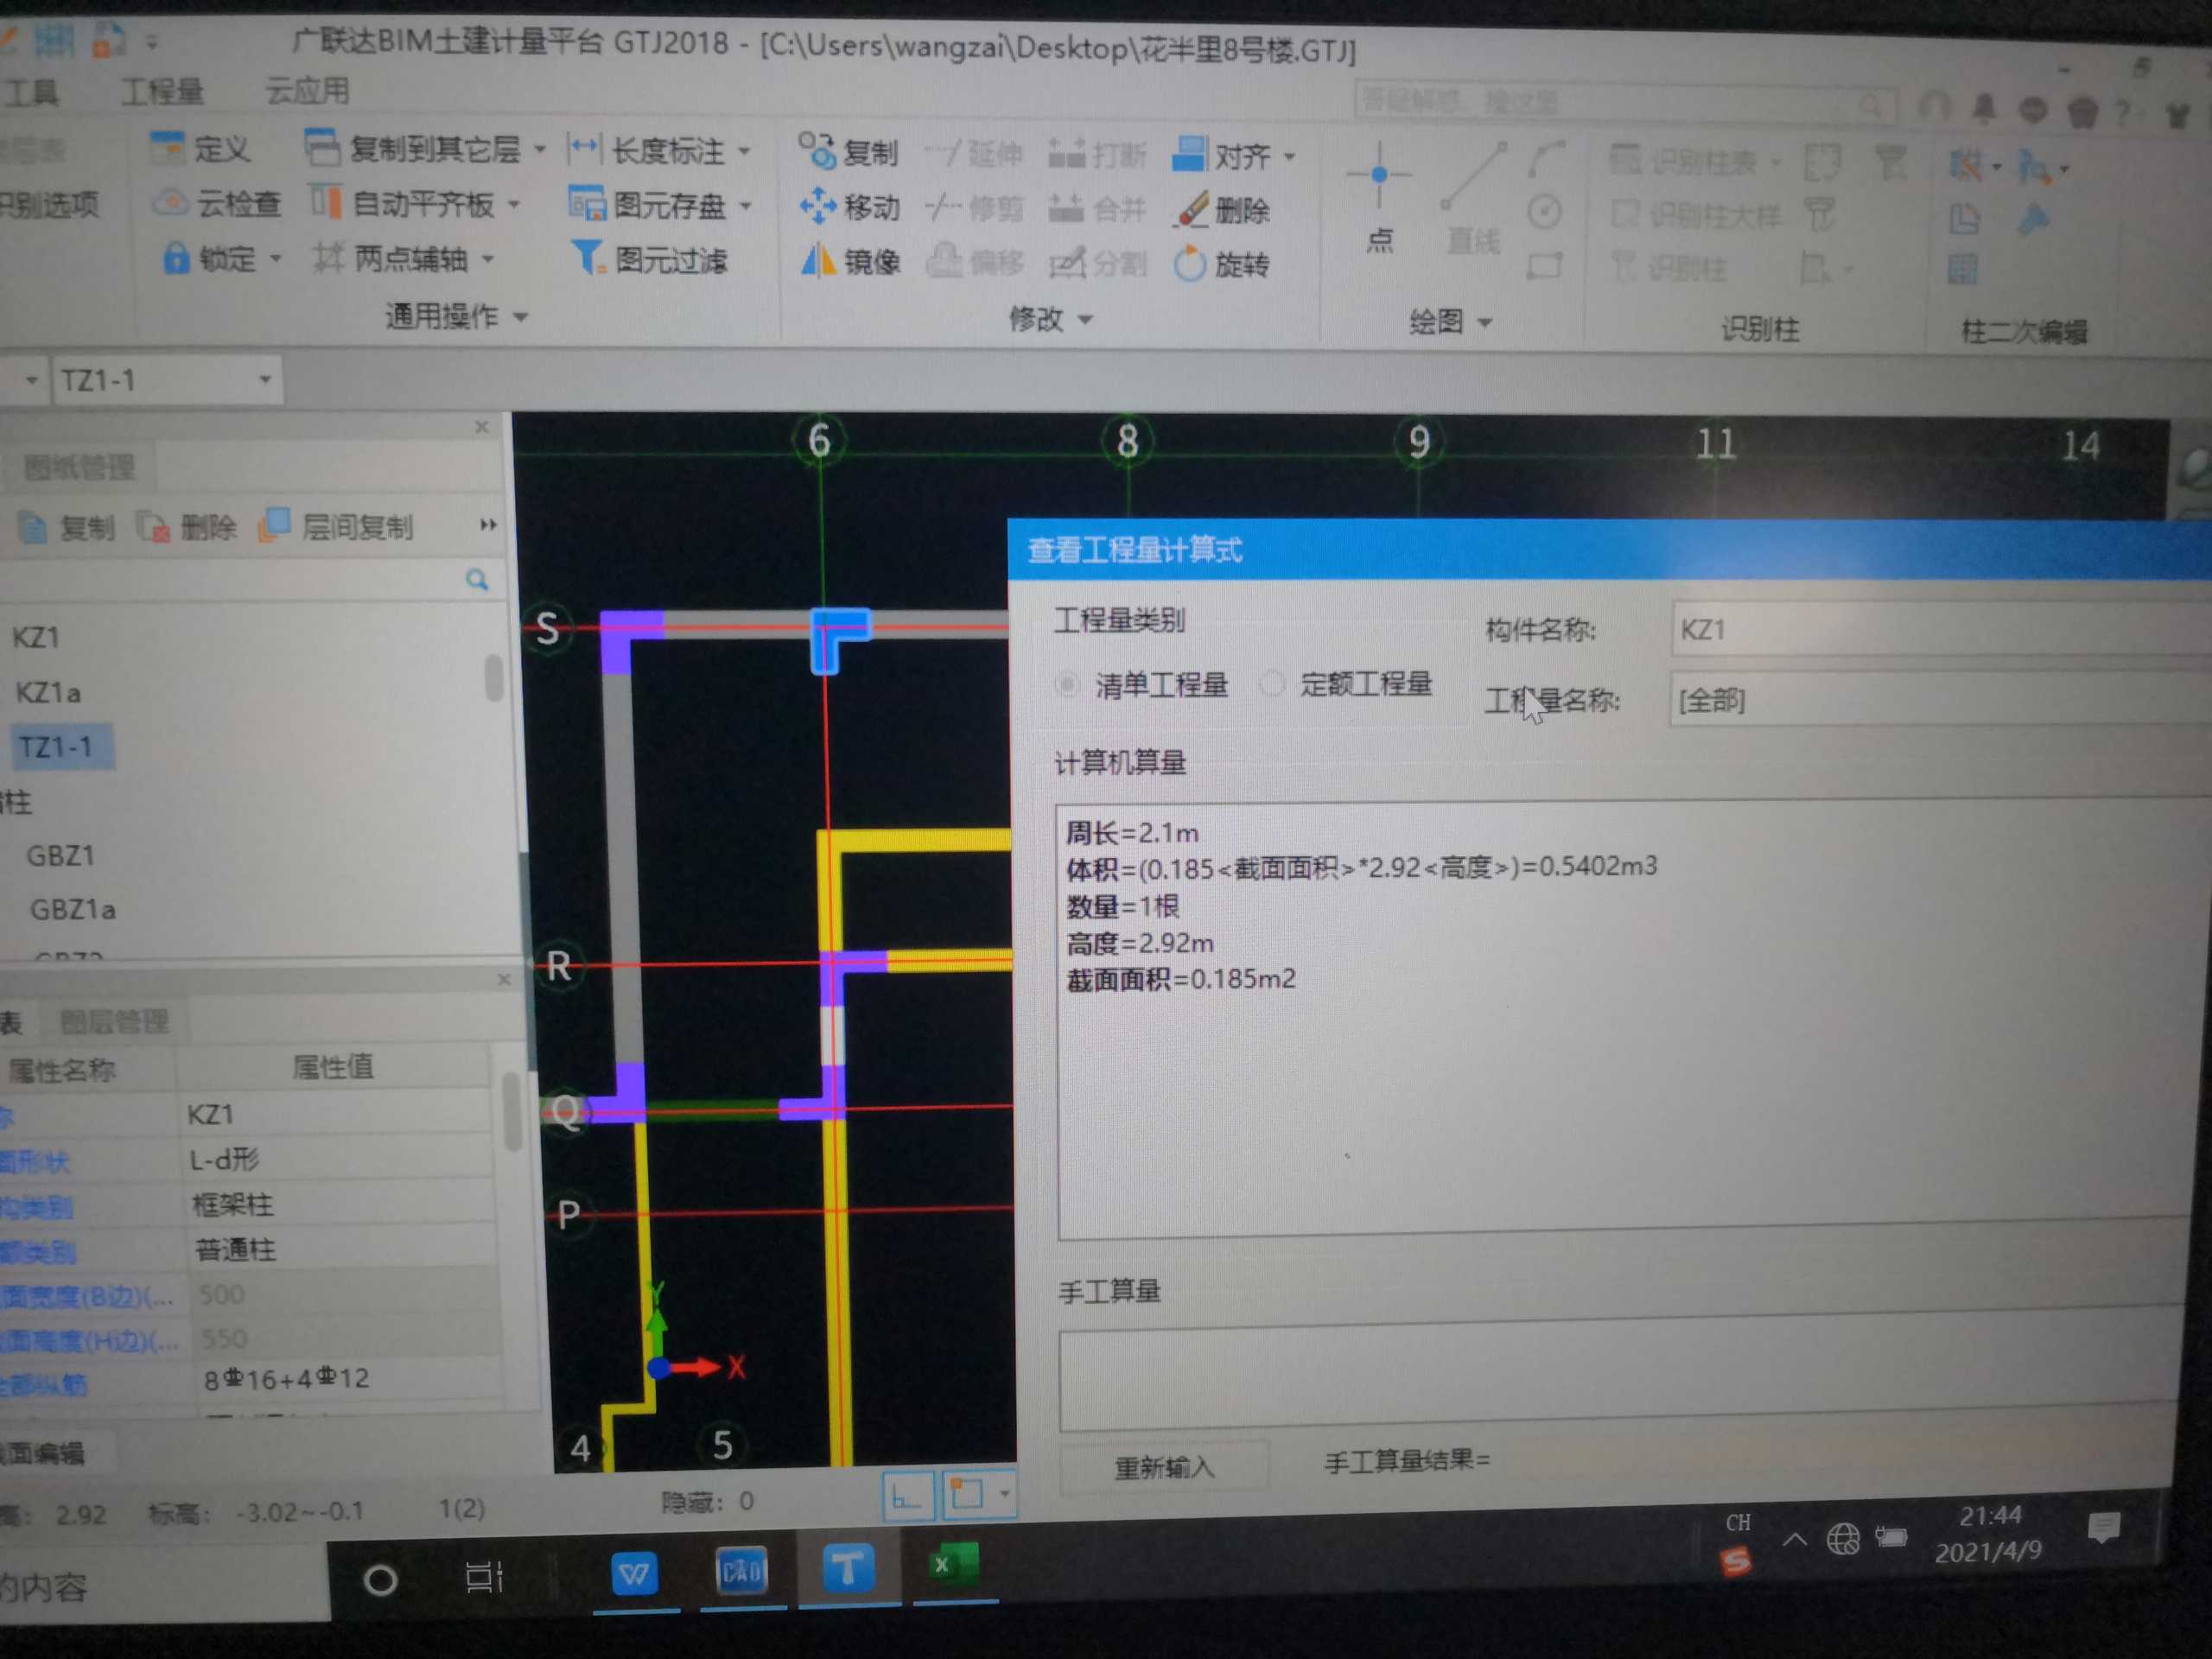Expand component list toolbar overflow arrows
Viewport: 2212px width, 1659px height.
pyautogui.click(x=488, y=525)
